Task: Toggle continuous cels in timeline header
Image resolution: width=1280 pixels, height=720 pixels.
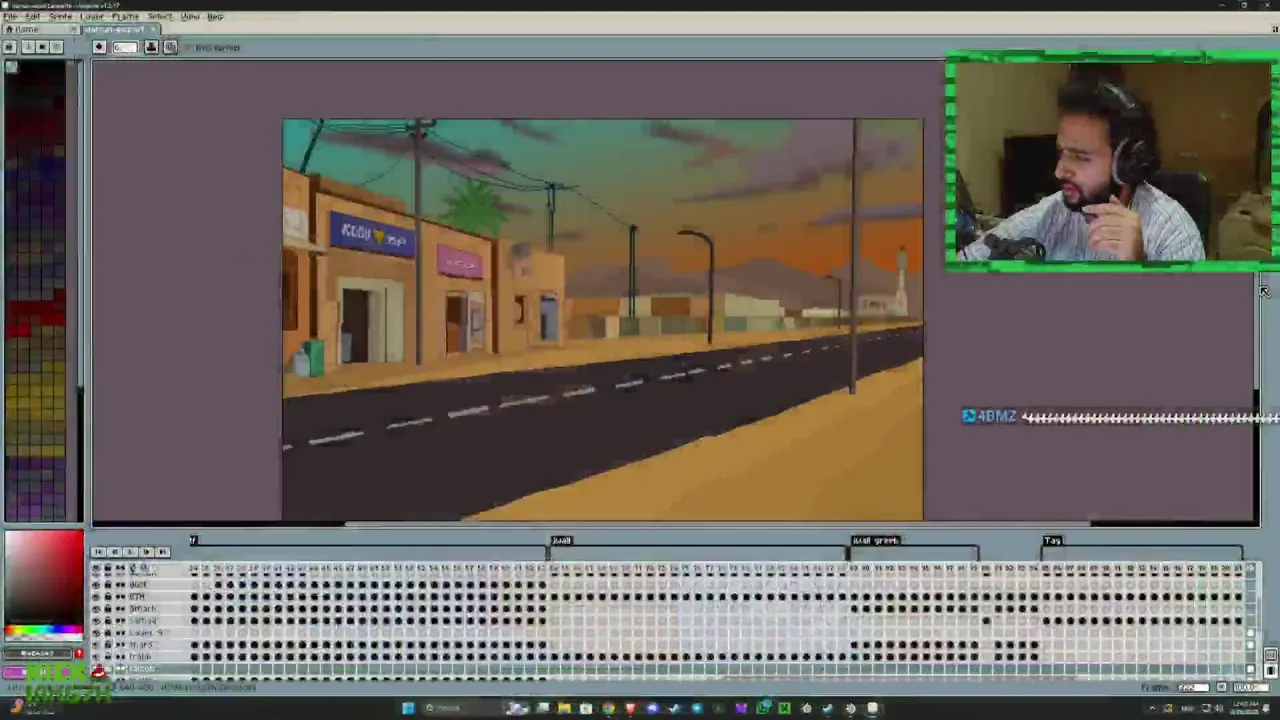Action: tap(121, 569)
